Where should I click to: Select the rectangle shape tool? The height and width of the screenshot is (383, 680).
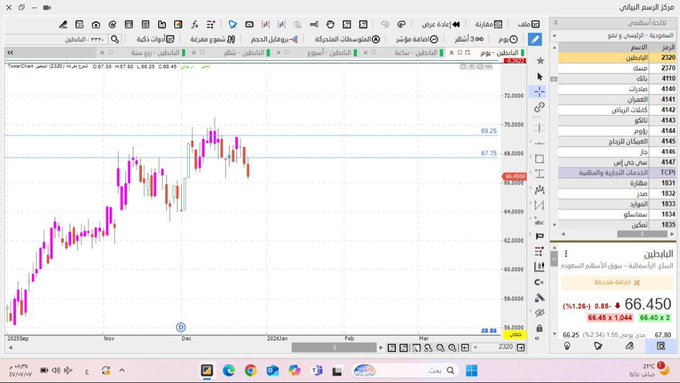click(x=539, y=159)
